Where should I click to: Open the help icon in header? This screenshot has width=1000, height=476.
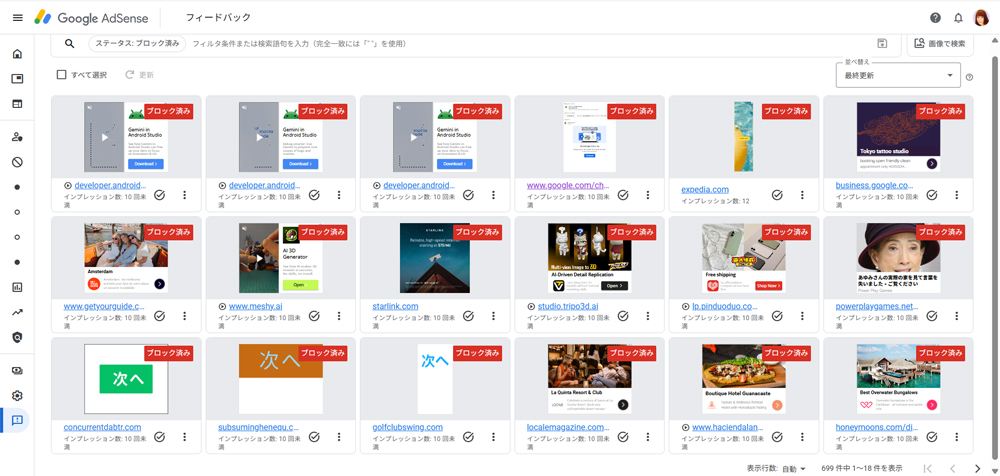[936, 18]
